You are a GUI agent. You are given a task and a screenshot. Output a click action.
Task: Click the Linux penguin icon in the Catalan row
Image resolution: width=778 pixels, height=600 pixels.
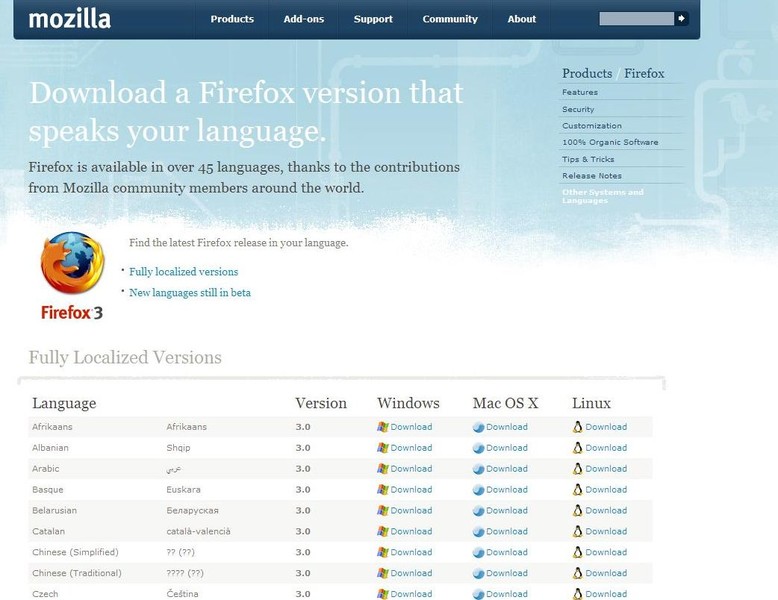pos(578,531)
